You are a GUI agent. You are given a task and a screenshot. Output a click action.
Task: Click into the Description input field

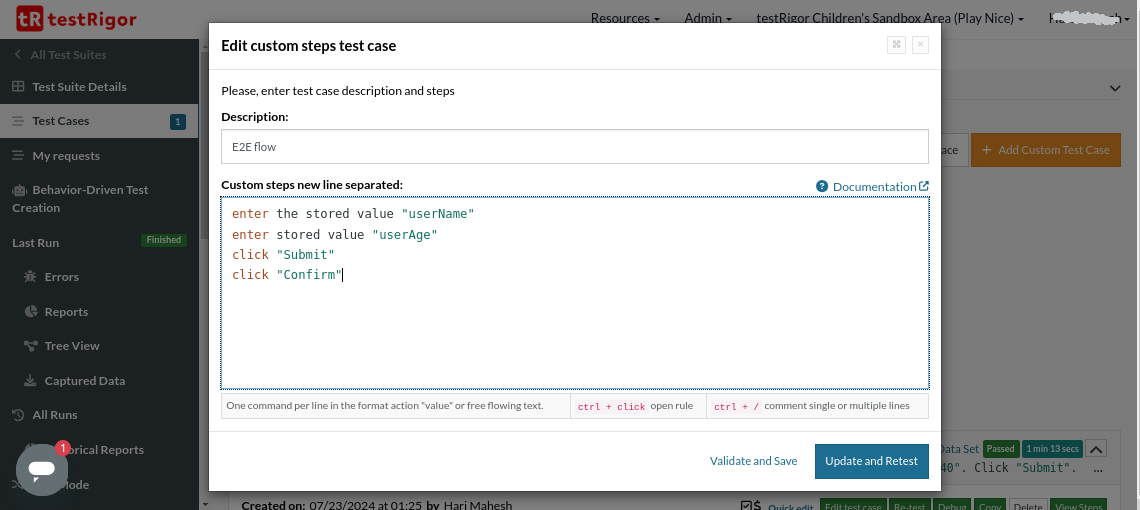click(574, 147)
